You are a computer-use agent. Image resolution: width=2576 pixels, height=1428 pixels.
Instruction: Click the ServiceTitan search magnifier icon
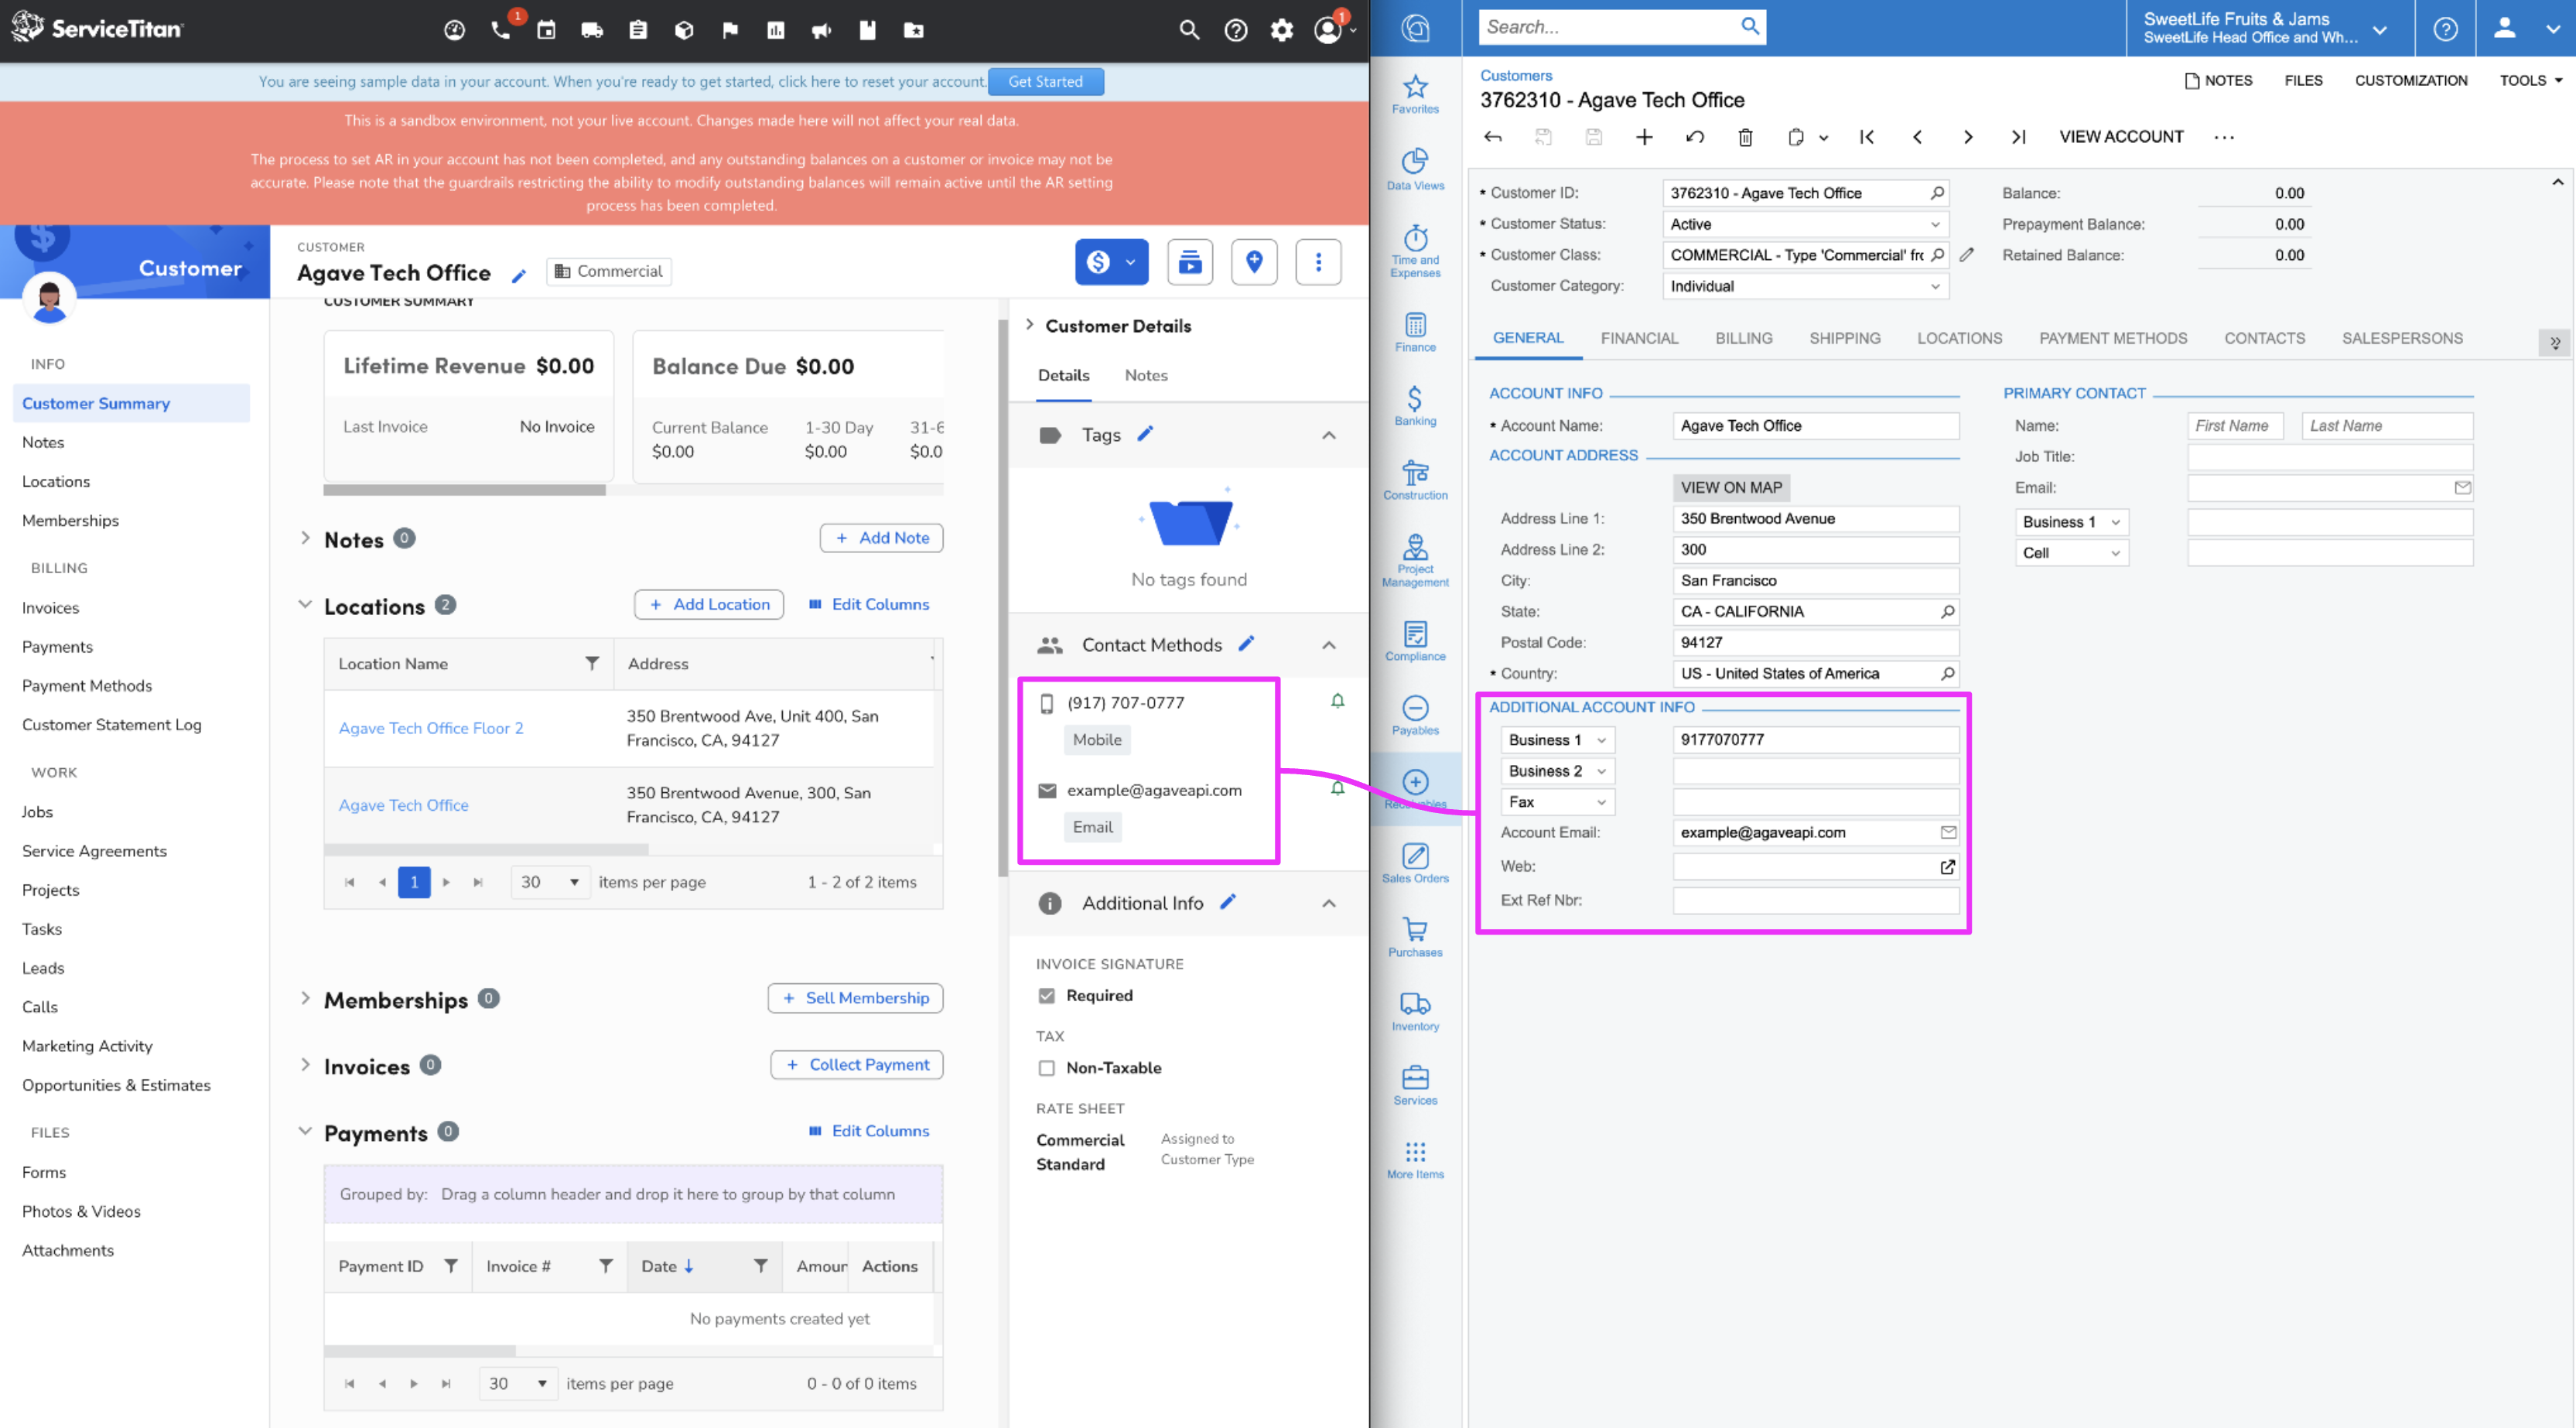coord(1189,30)
